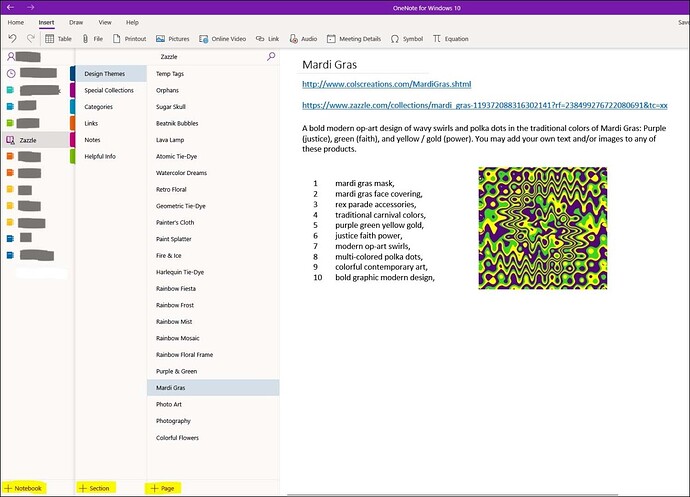Select the Design Themes section

(111, 74)
